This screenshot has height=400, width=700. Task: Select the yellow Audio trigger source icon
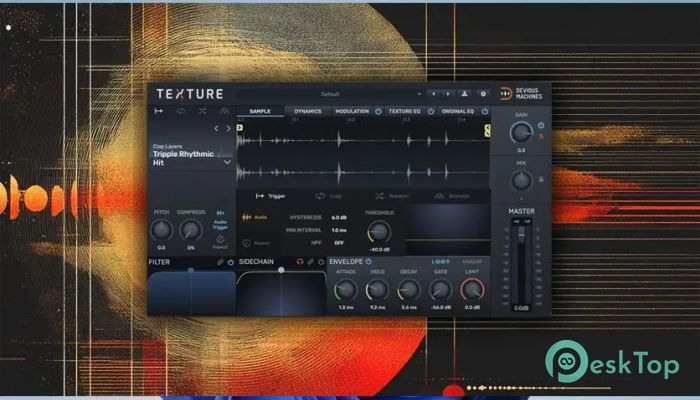[x=246, y=217]
